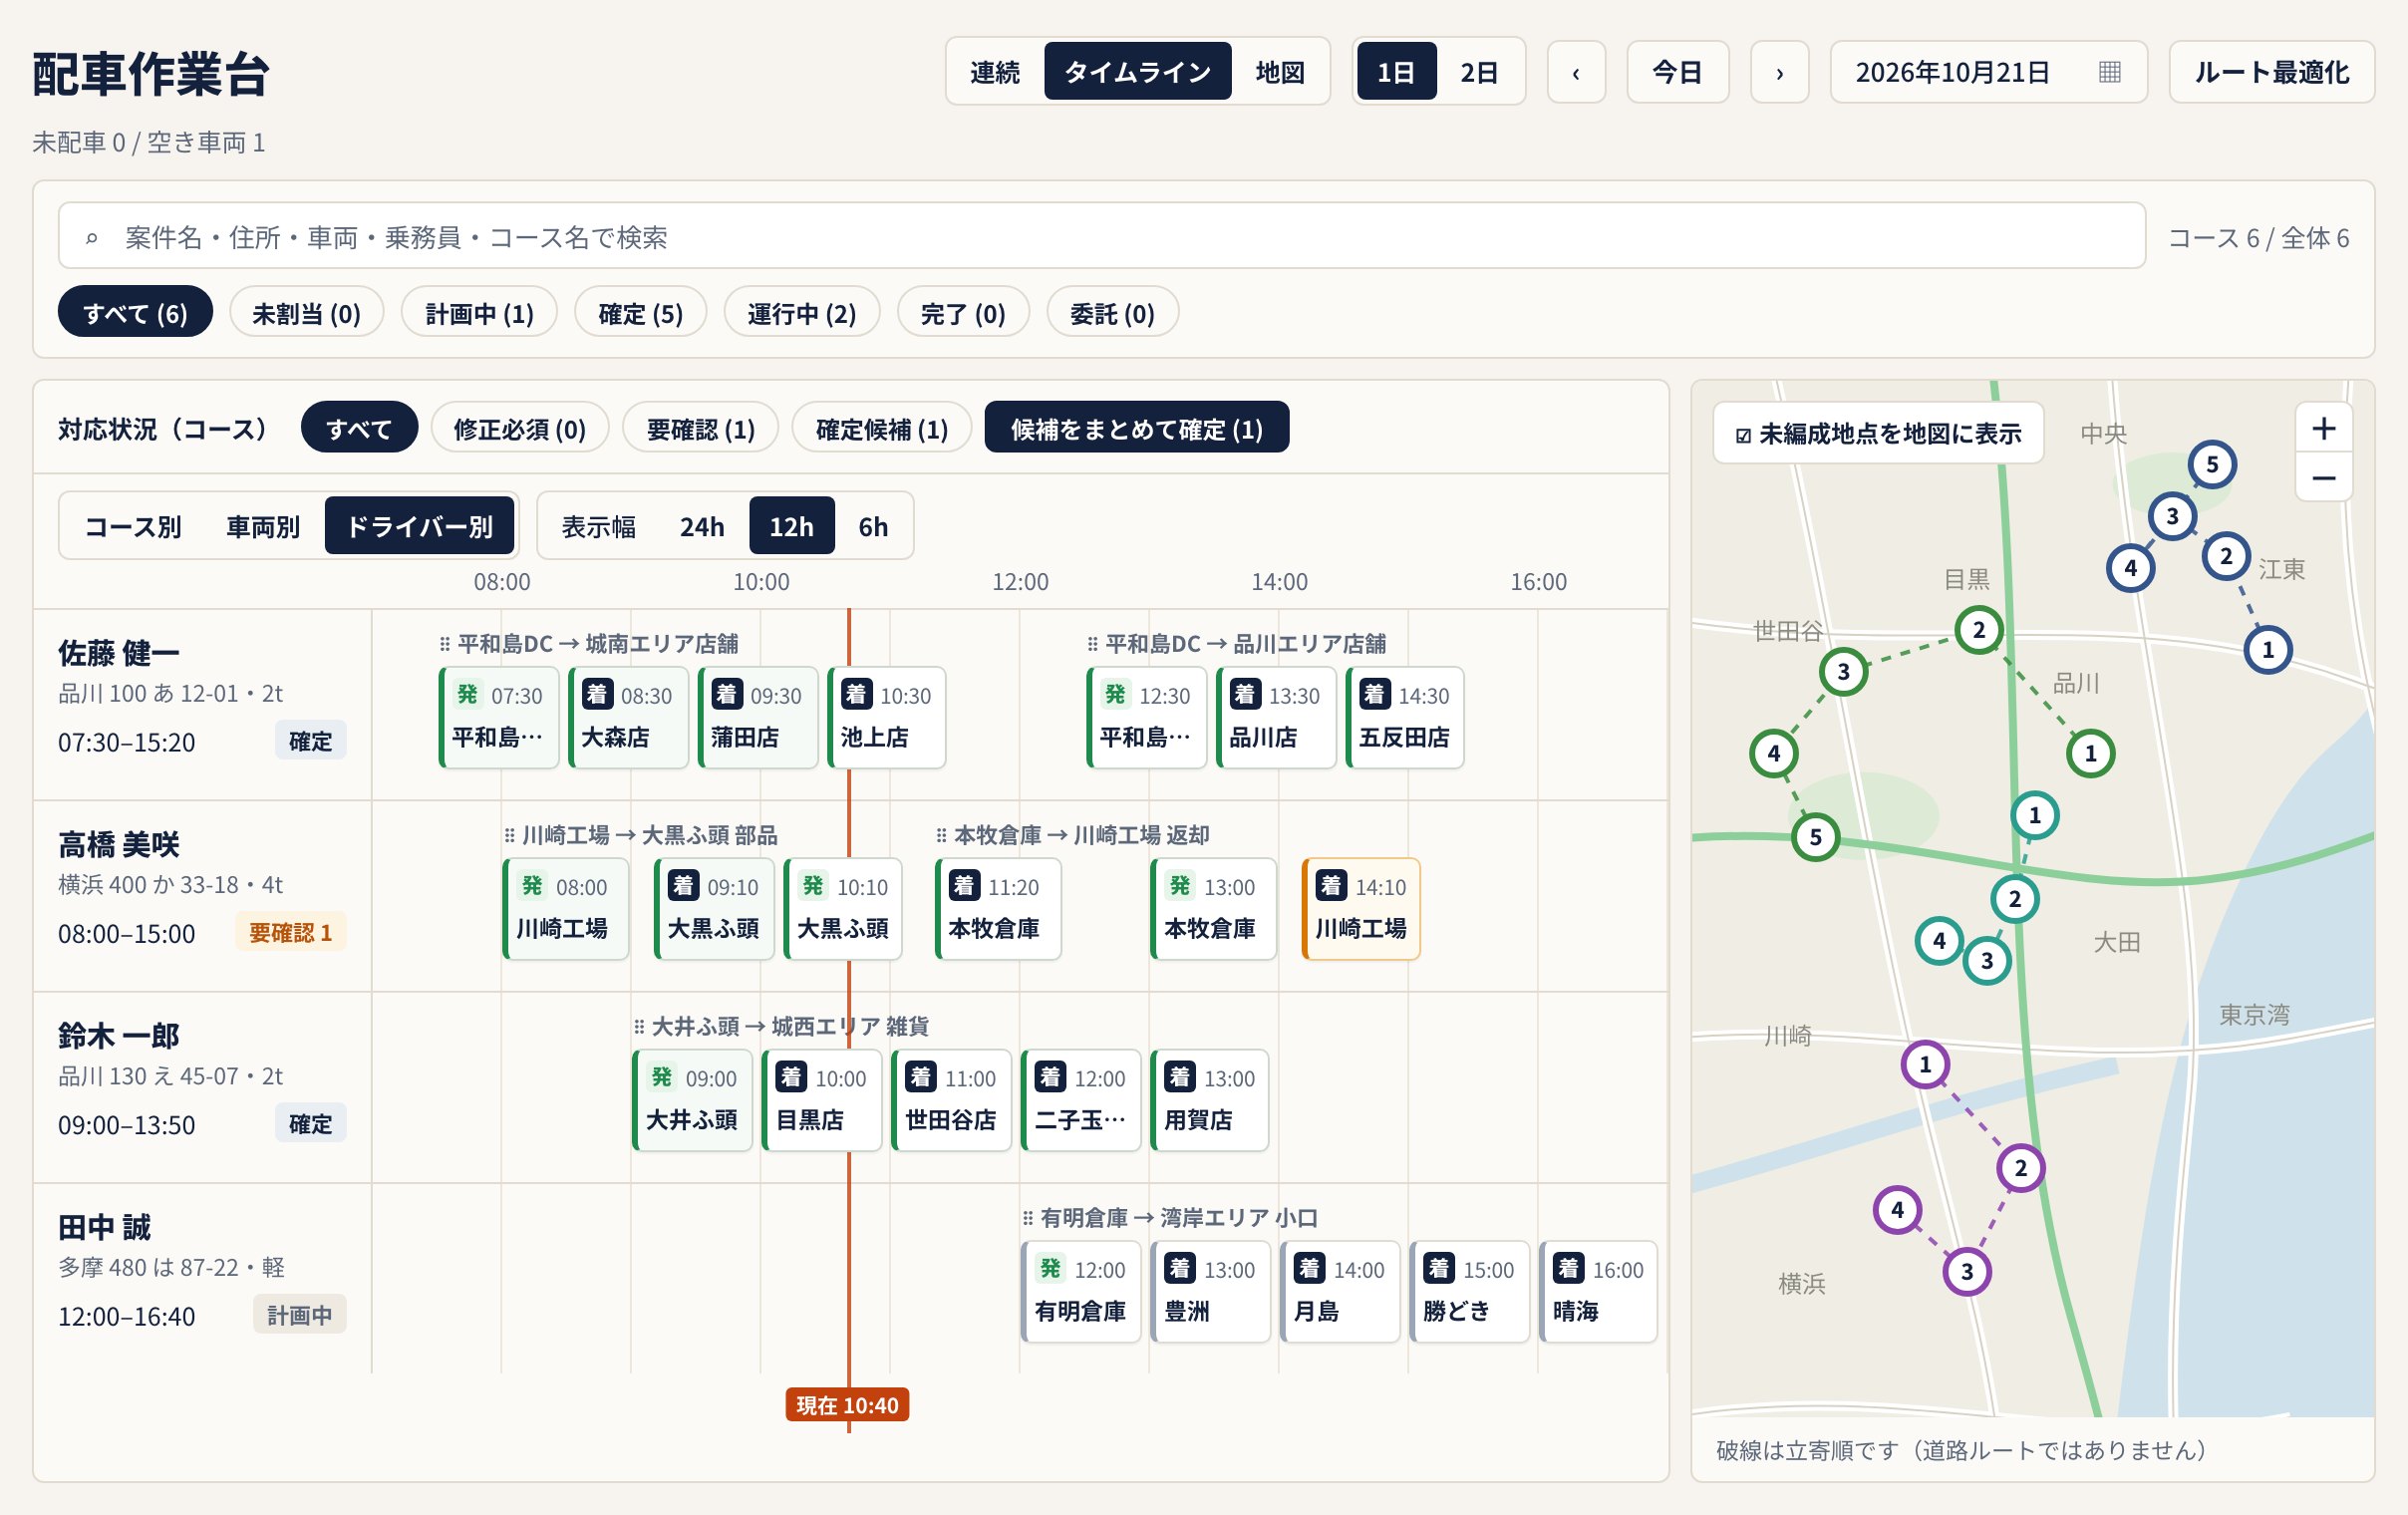2408x1515 pixels.
Task: Zoom out on the map
Action: pyautogui.click(x=2323, y=478)
